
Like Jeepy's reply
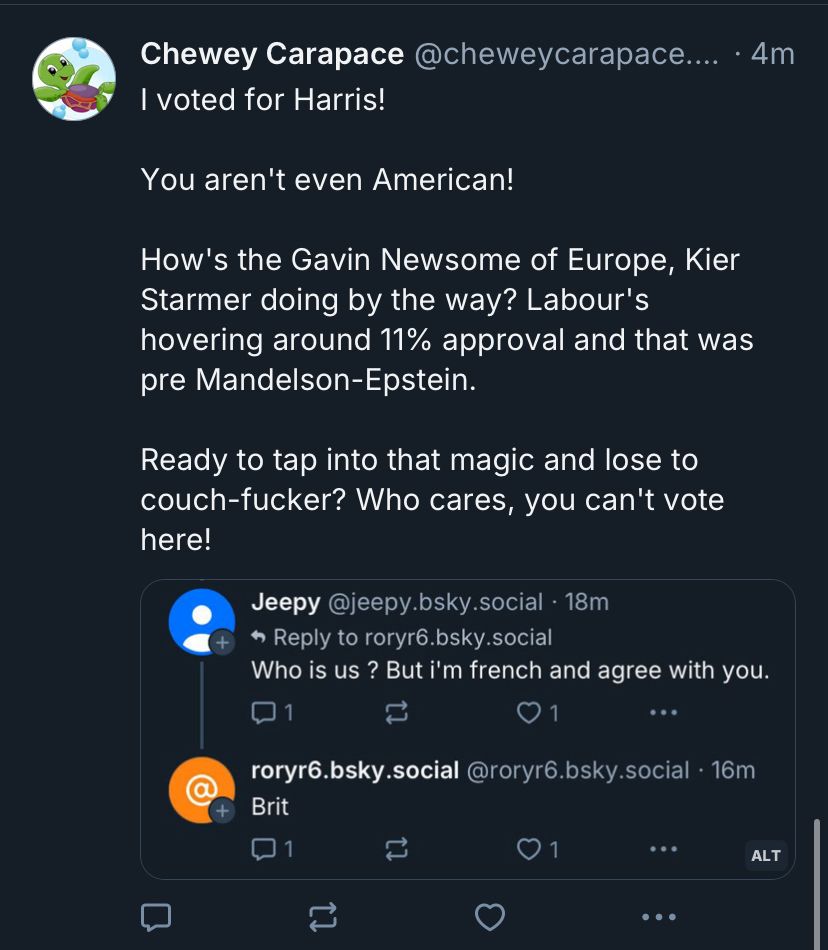pos(530,712)
